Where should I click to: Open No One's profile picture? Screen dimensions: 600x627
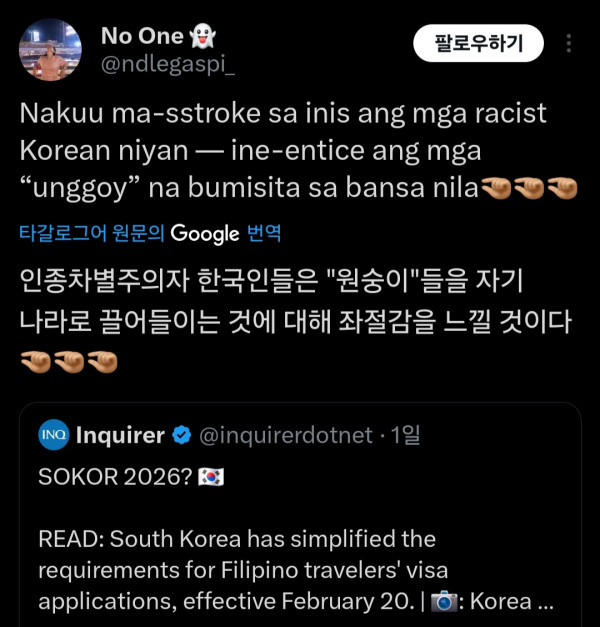point(50,50)
